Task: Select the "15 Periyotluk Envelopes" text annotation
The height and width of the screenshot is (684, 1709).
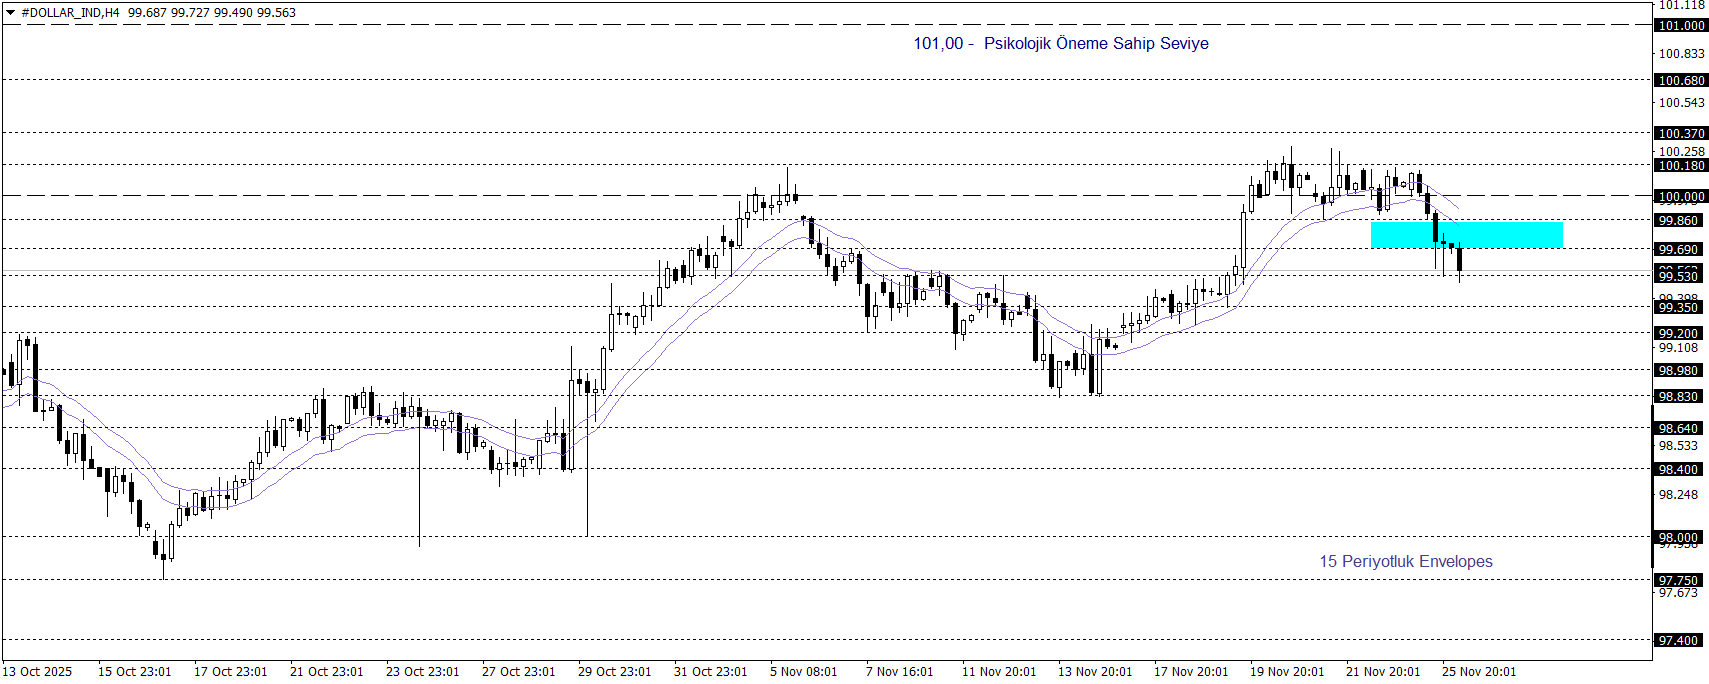Action: click(x=1405, y=561)
